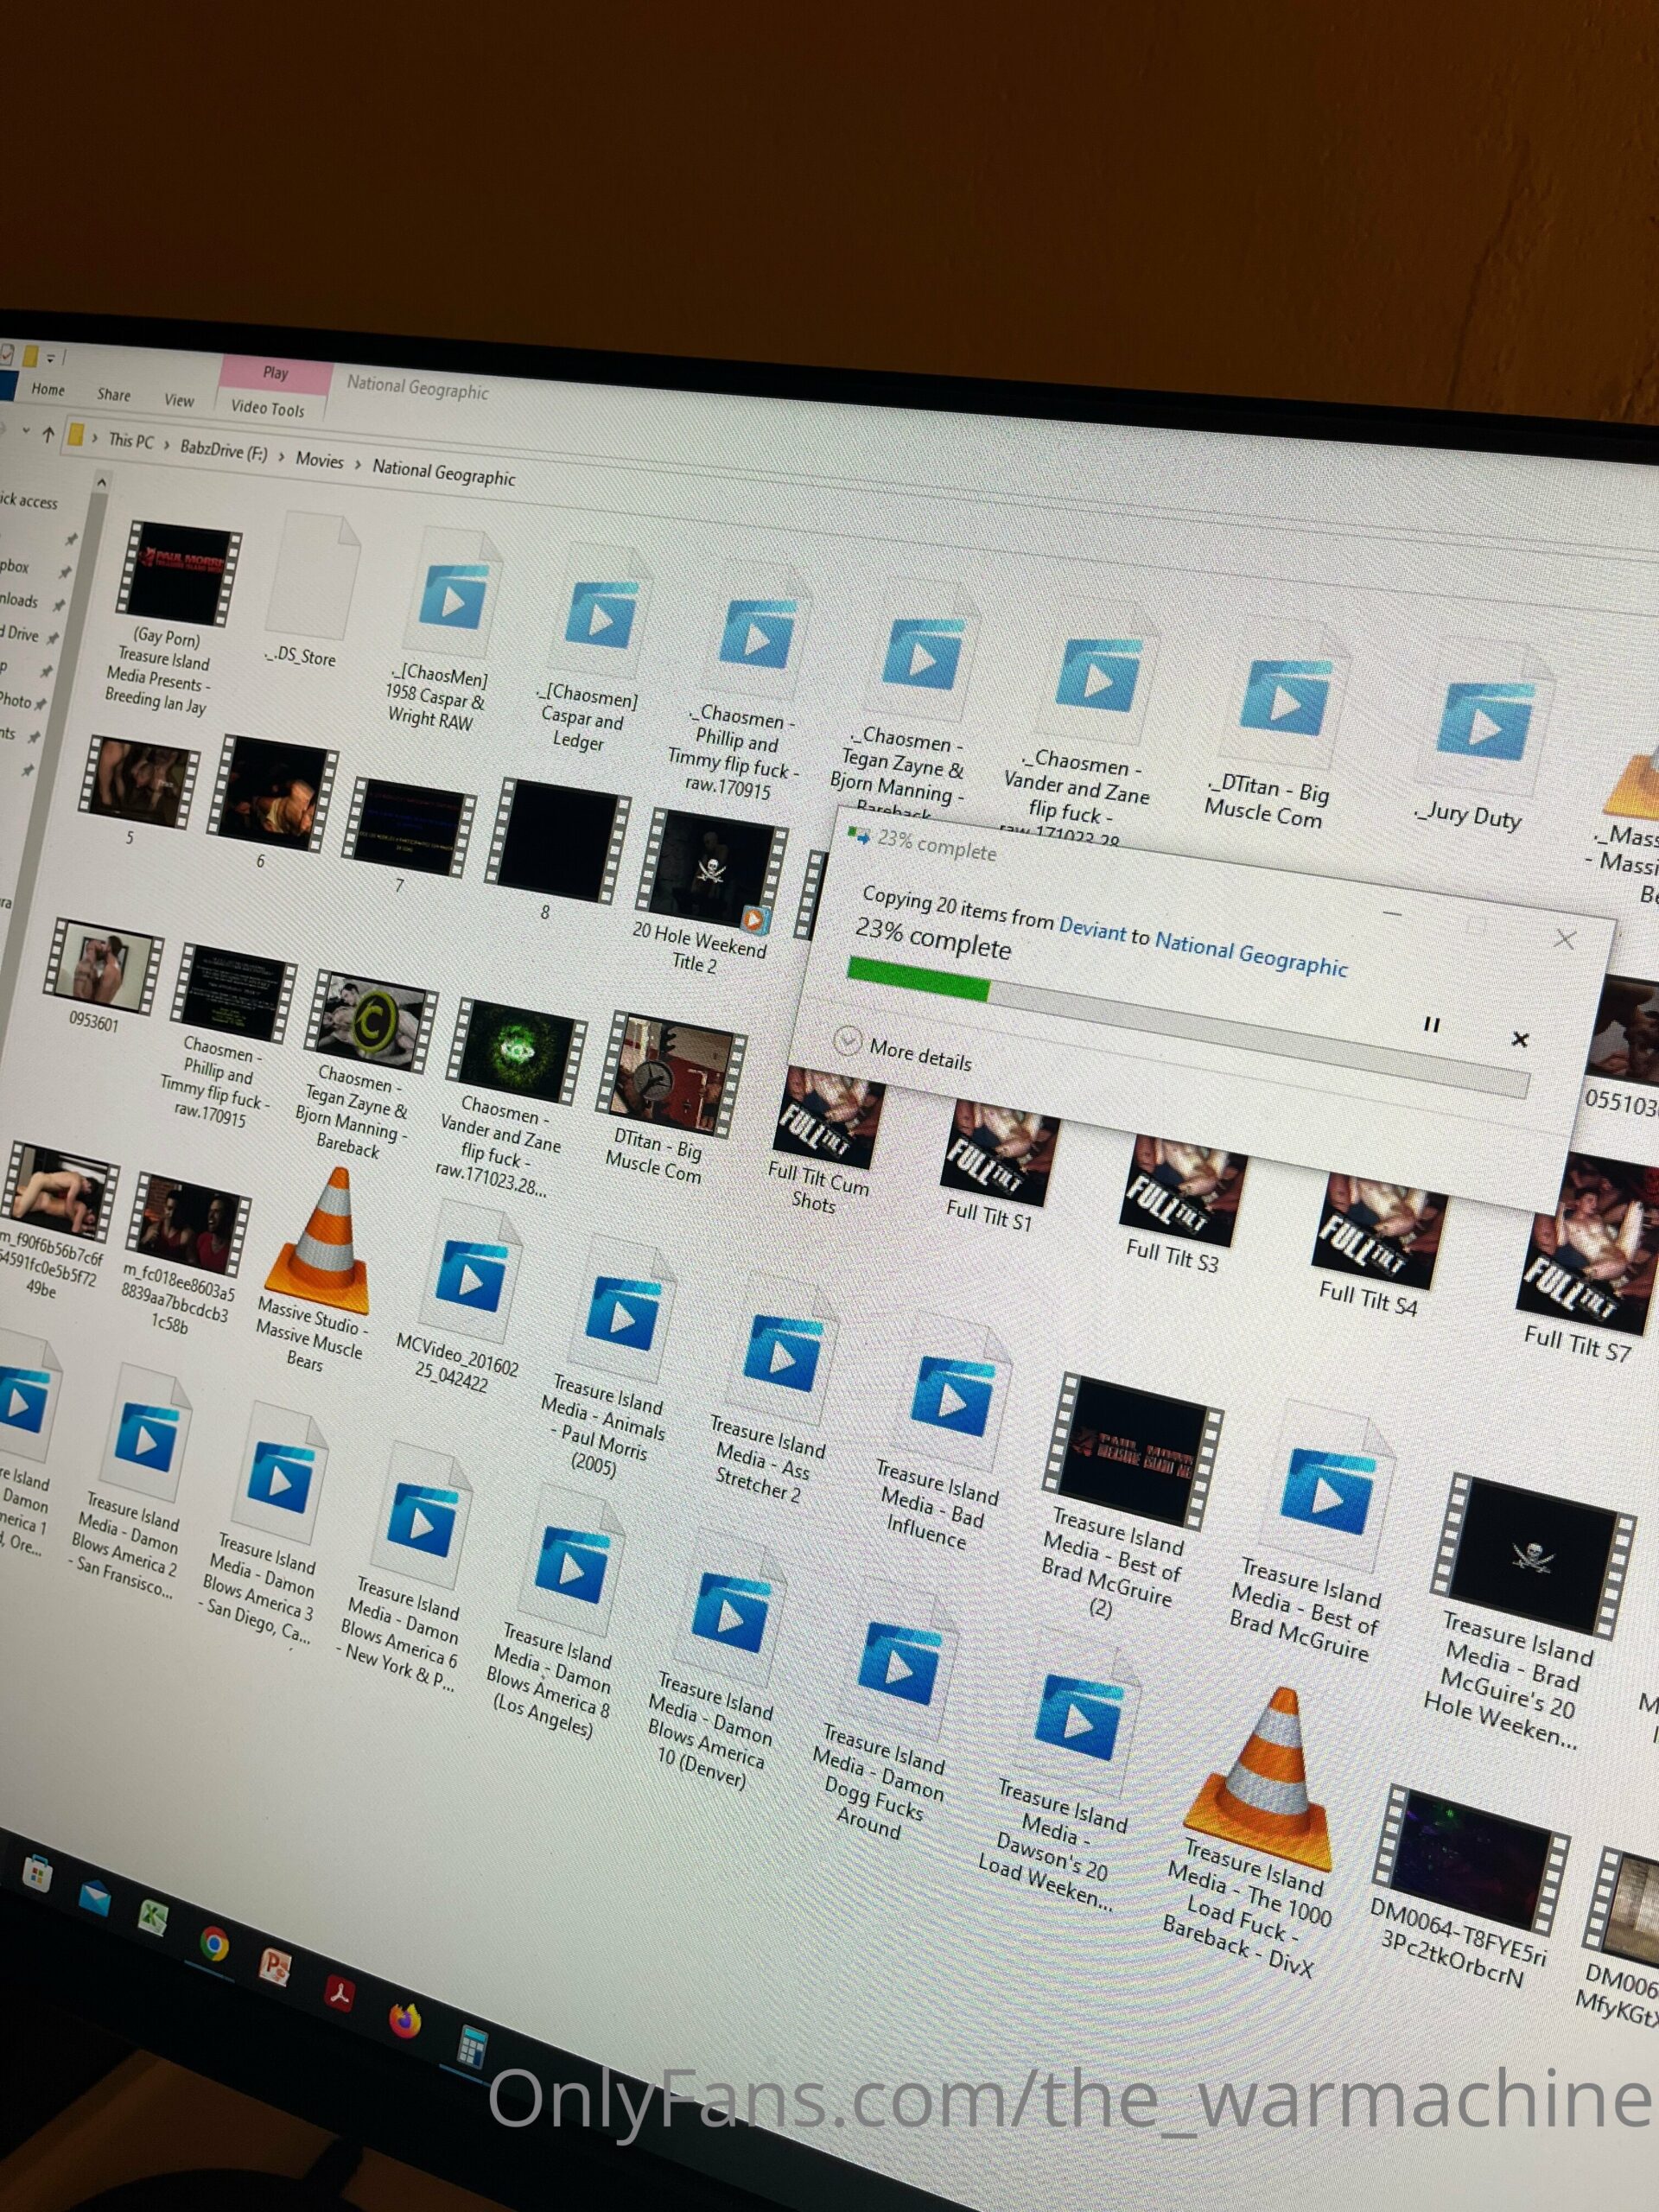This screenshot has height=2212, width=1659.
Task: Select the Video Tools ribbon tab
Action: pyautogui.click(x=268, y=408)
